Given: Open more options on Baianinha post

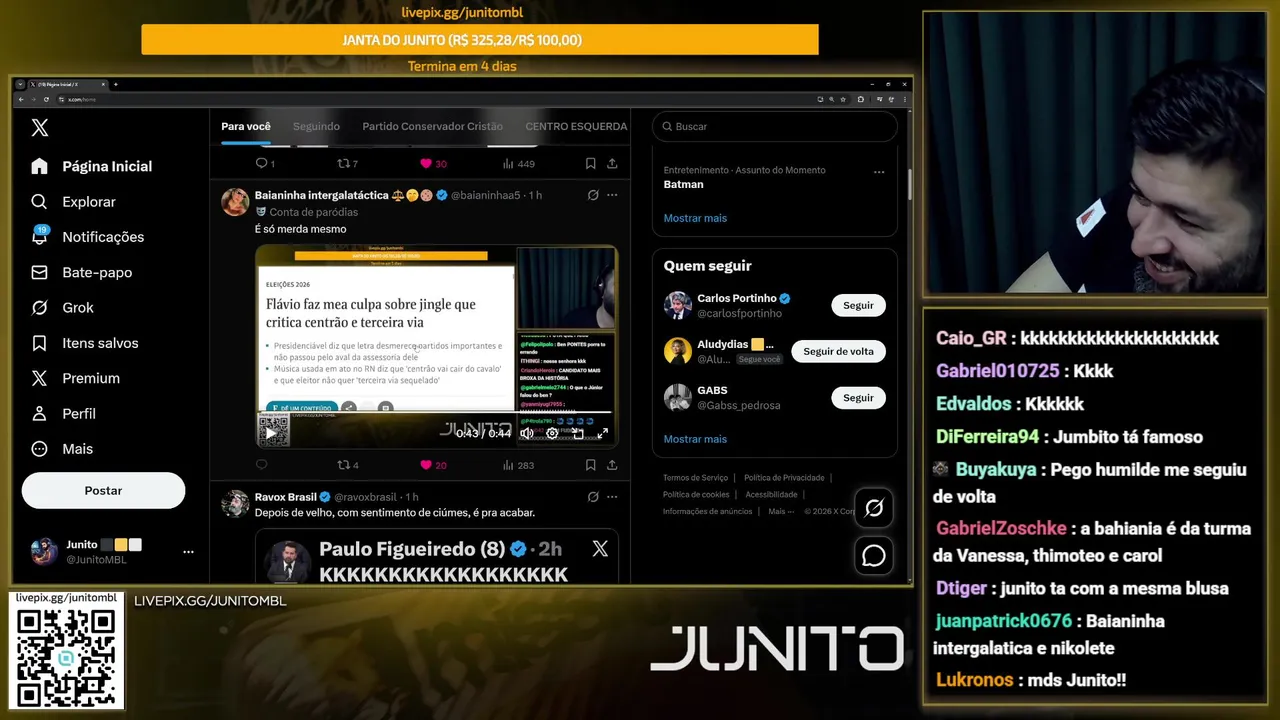Looking at the screenshot, I should coord(612,195).
